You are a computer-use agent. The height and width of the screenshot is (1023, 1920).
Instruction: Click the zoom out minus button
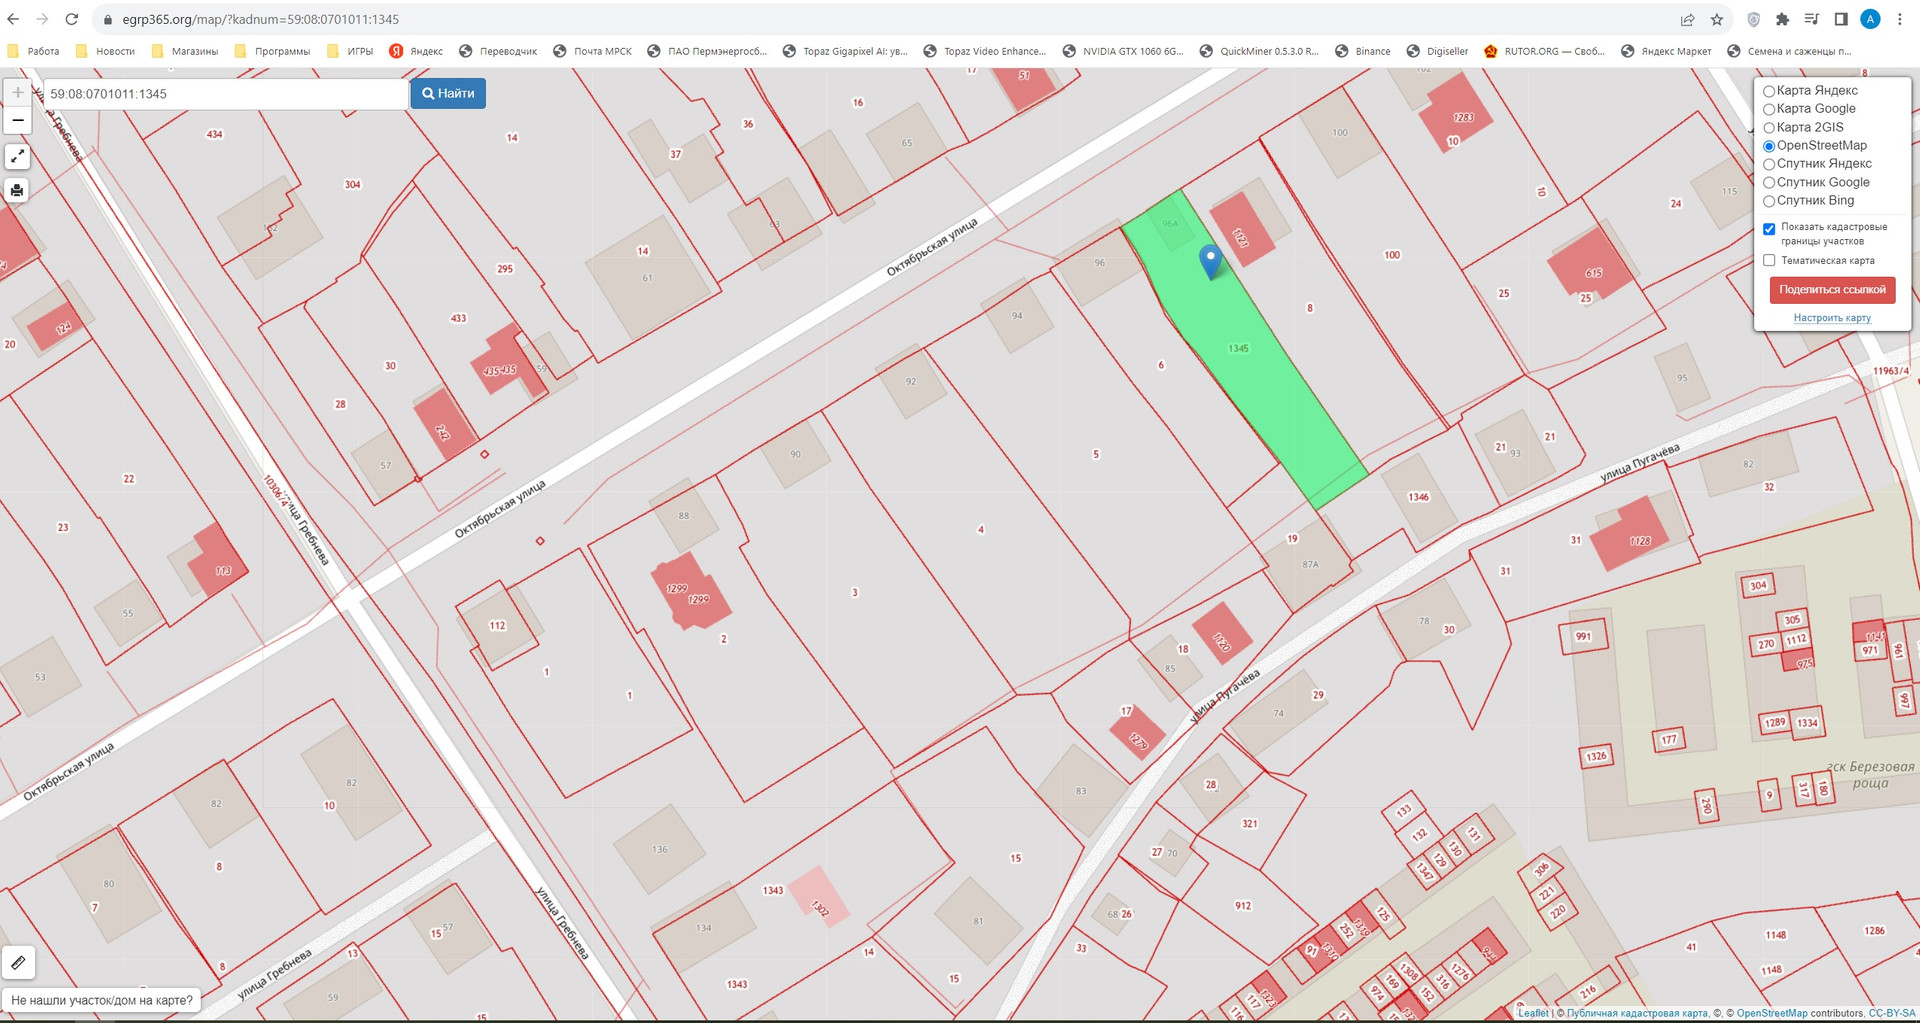17,120
